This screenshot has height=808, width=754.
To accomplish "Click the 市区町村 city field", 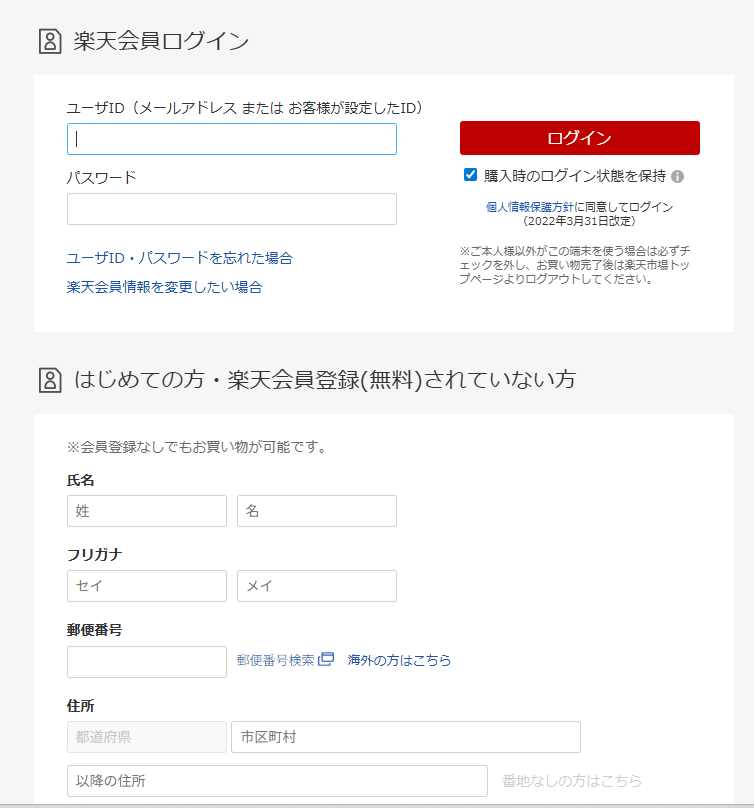I will tap(405, 737).
